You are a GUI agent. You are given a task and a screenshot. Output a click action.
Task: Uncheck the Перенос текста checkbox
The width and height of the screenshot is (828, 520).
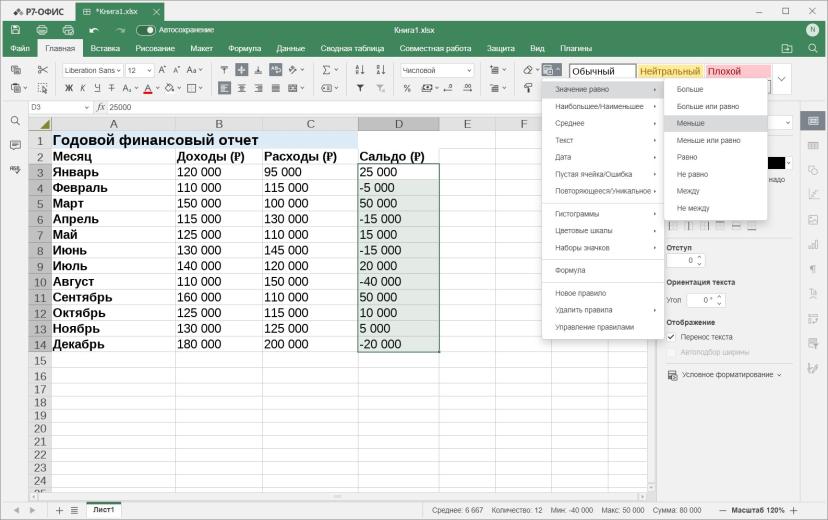click(671, 337)
